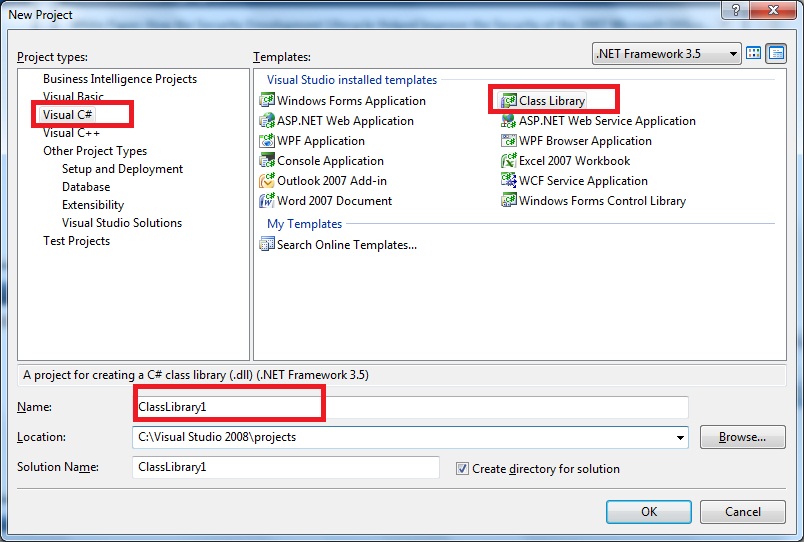Select Database project type
The height and width of the screenshot is (542, 804).
[x=86, y=187]
